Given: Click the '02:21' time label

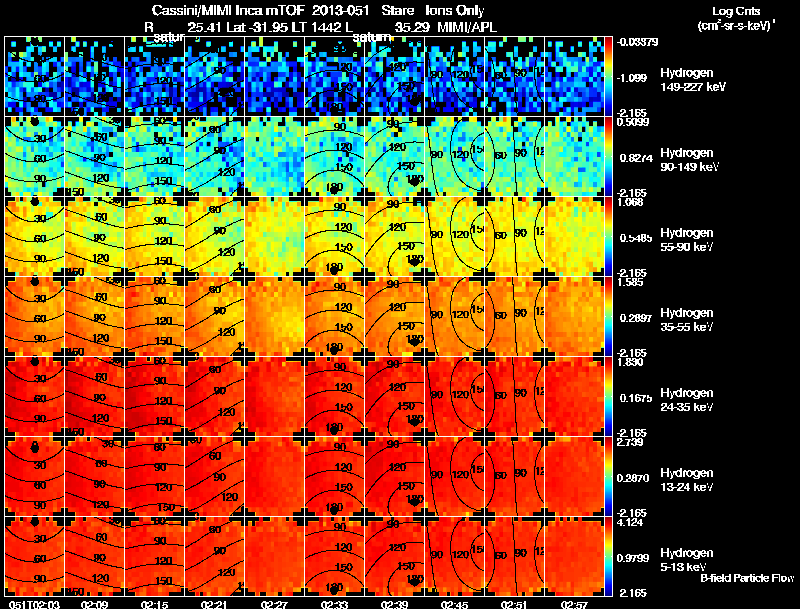Looking at the screenshot, I should [215, 604].
